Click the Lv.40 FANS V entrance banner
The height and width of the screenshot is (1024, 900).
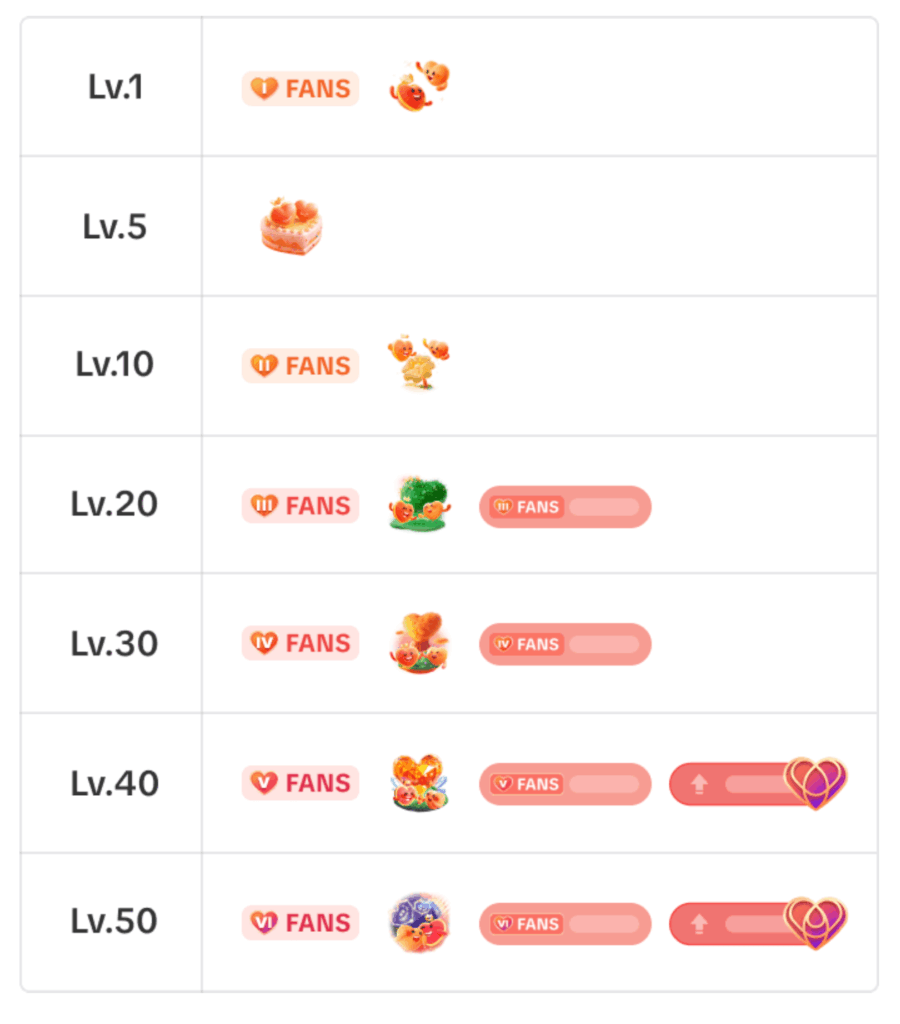(x=565, y=784)
